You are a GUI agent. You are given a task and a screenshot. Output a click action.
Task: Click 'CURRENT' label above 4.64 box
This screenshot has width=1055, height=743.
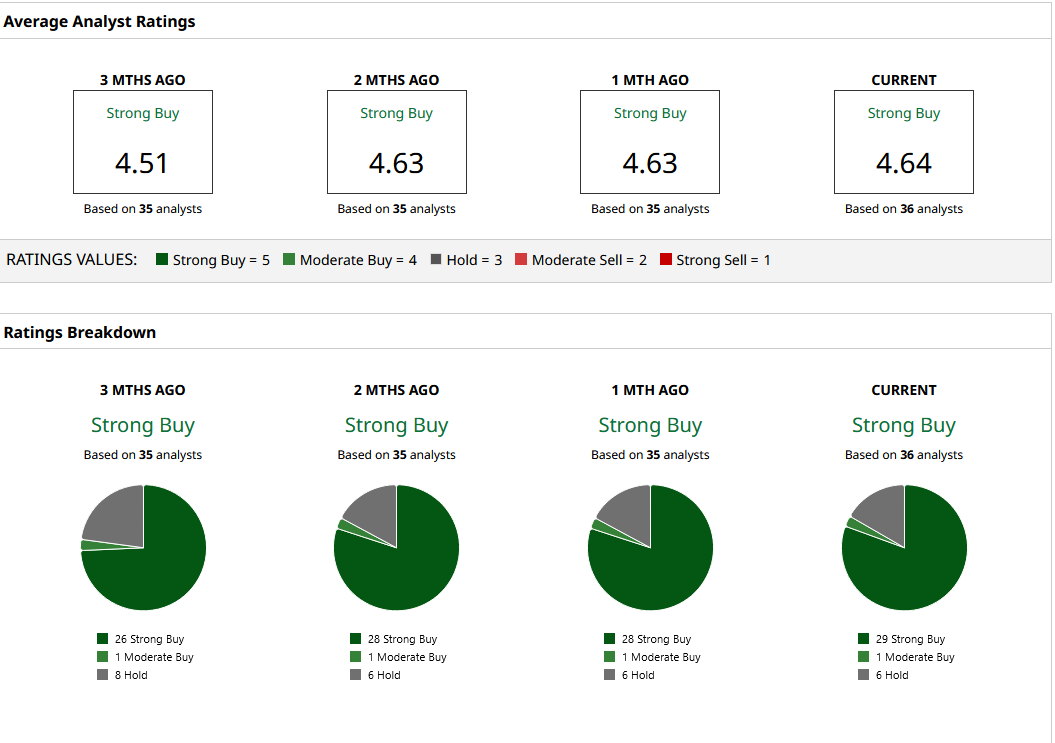click(x=904, y=80)
